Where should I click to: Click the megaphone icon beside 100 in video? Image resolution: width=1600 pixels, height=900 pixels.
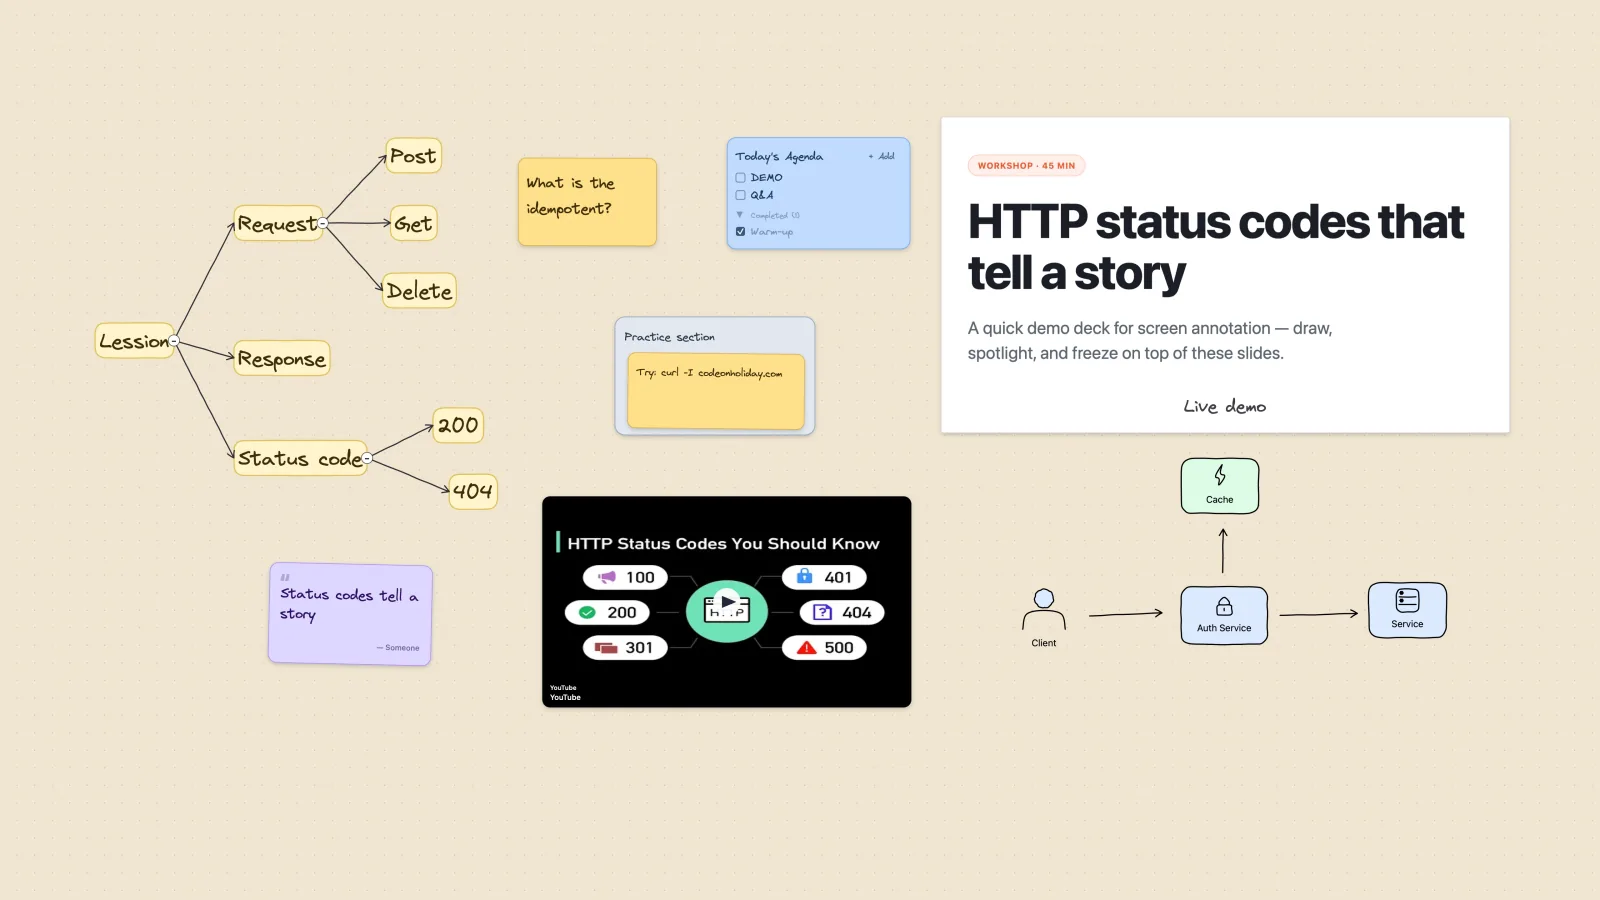pos(607,577)
